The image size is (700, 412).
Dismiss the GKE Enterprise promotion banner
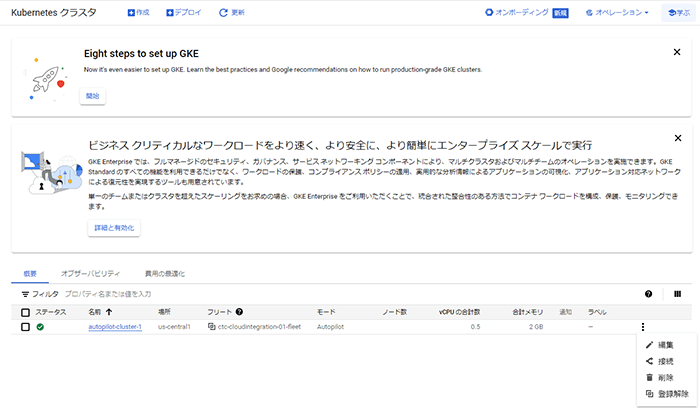[x=678, y=138]
